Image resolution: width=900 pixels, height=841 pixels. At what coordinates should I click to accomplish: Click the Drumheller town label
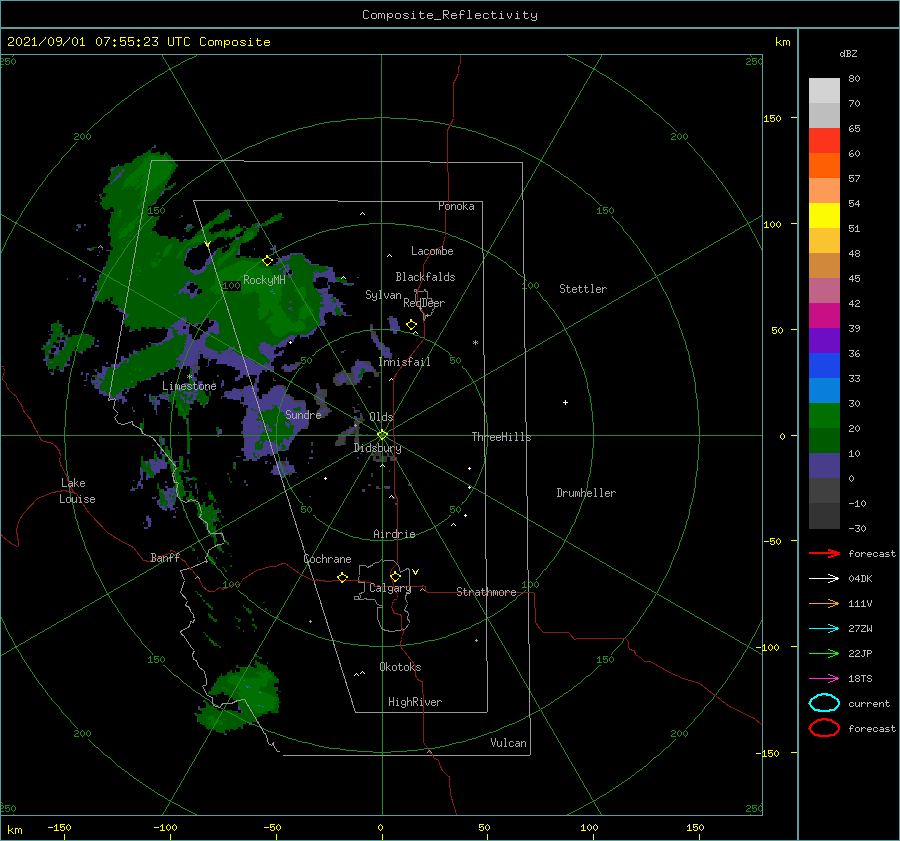[586, 493]
